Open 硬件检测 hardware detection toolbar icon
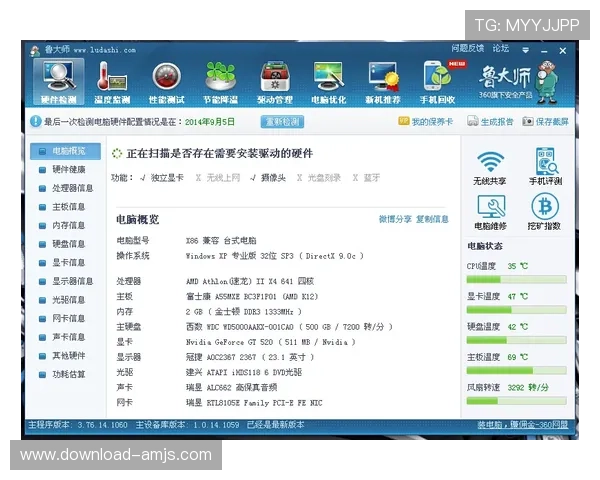Image resolution: width=600 pixels, height=480 pixels. point(59,82)
